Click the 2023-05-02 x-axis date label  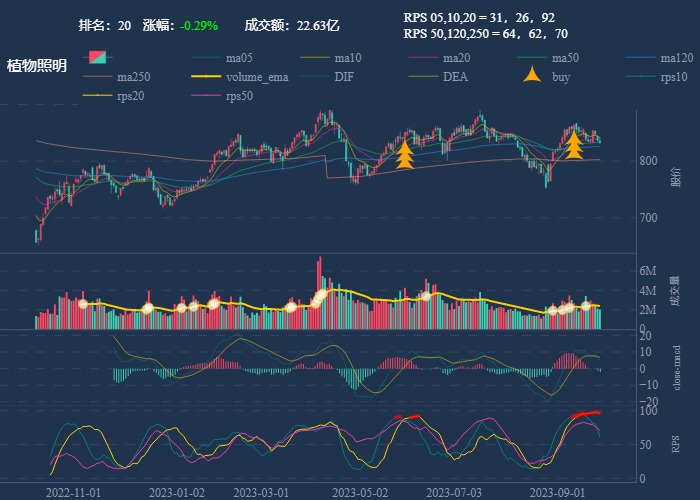pos(359,492)
